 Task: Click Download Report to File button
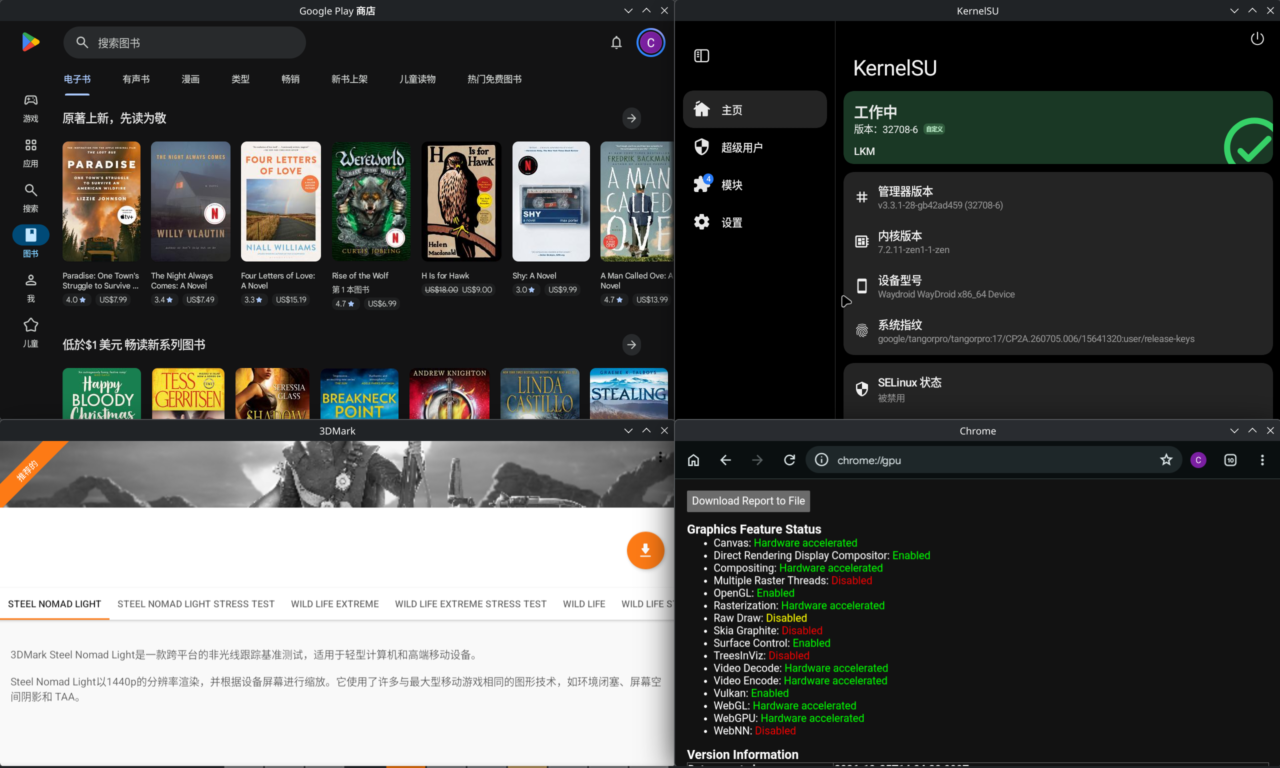(748, 501)
